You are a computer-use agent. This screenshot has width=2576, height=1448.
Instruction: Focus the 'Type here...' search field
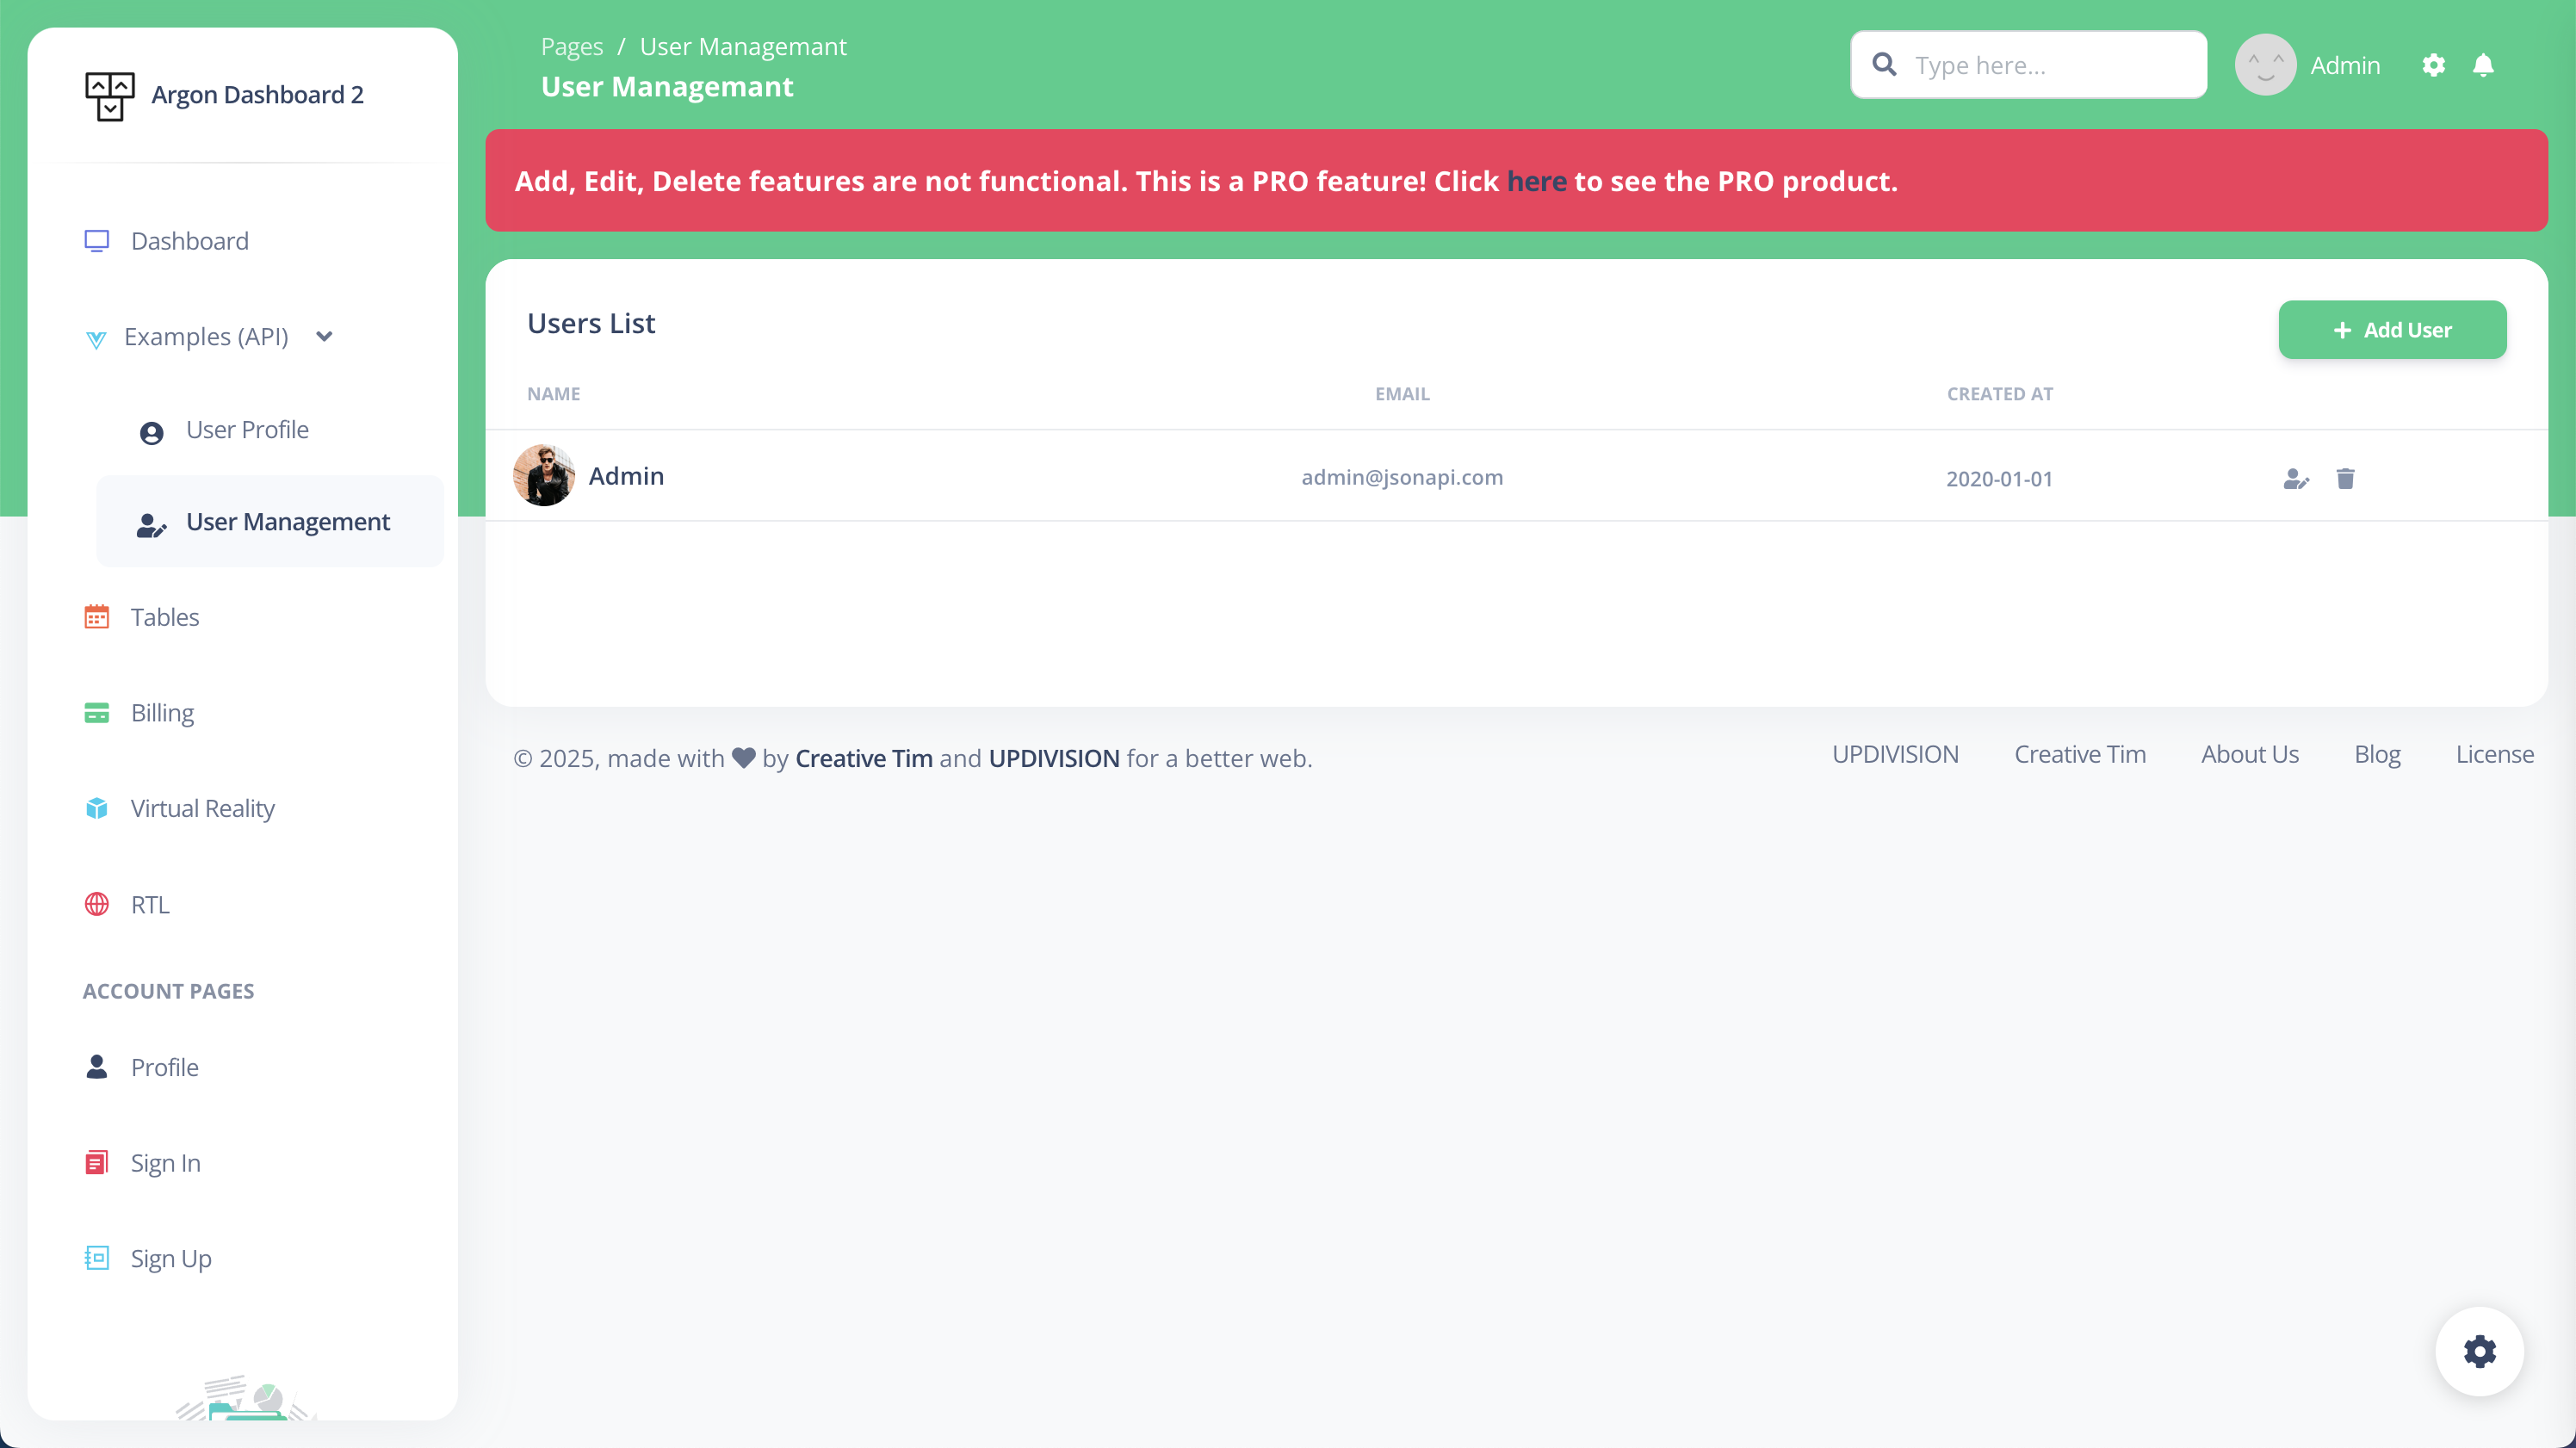(x=2050, y=65)
